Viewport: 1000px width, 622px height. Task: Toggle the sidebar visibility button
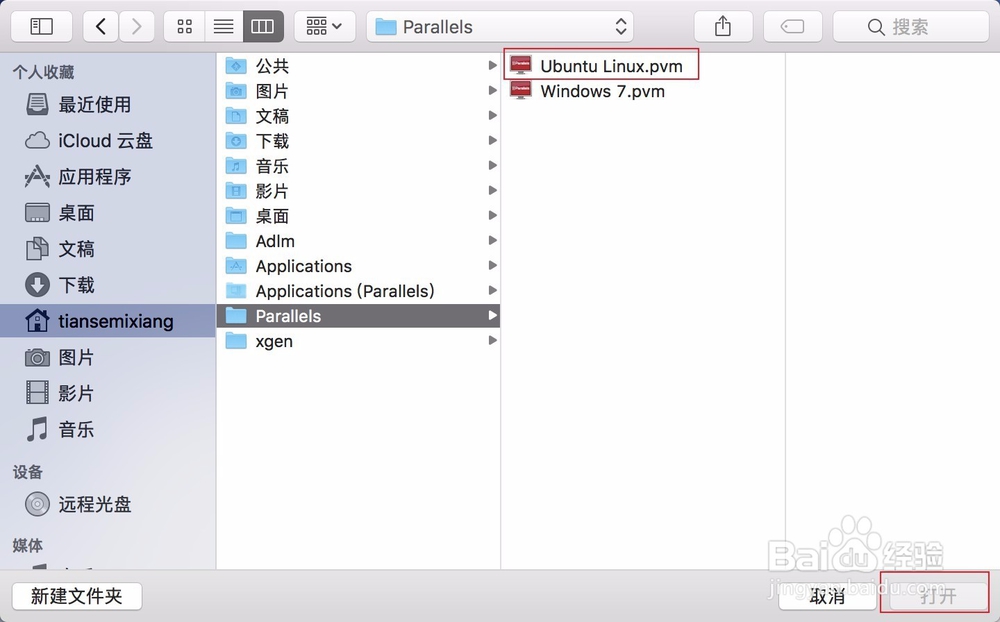tap(41, 26)
